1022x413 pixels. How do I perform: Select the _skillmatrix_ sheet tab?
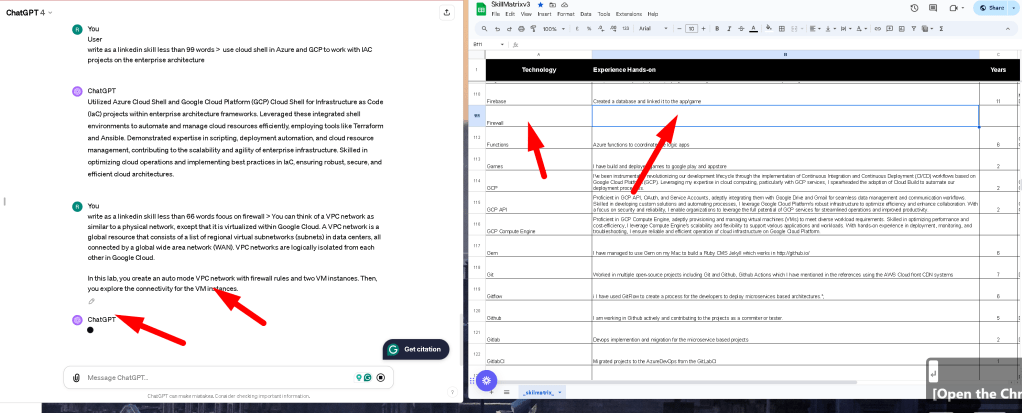tap(542, 392)
